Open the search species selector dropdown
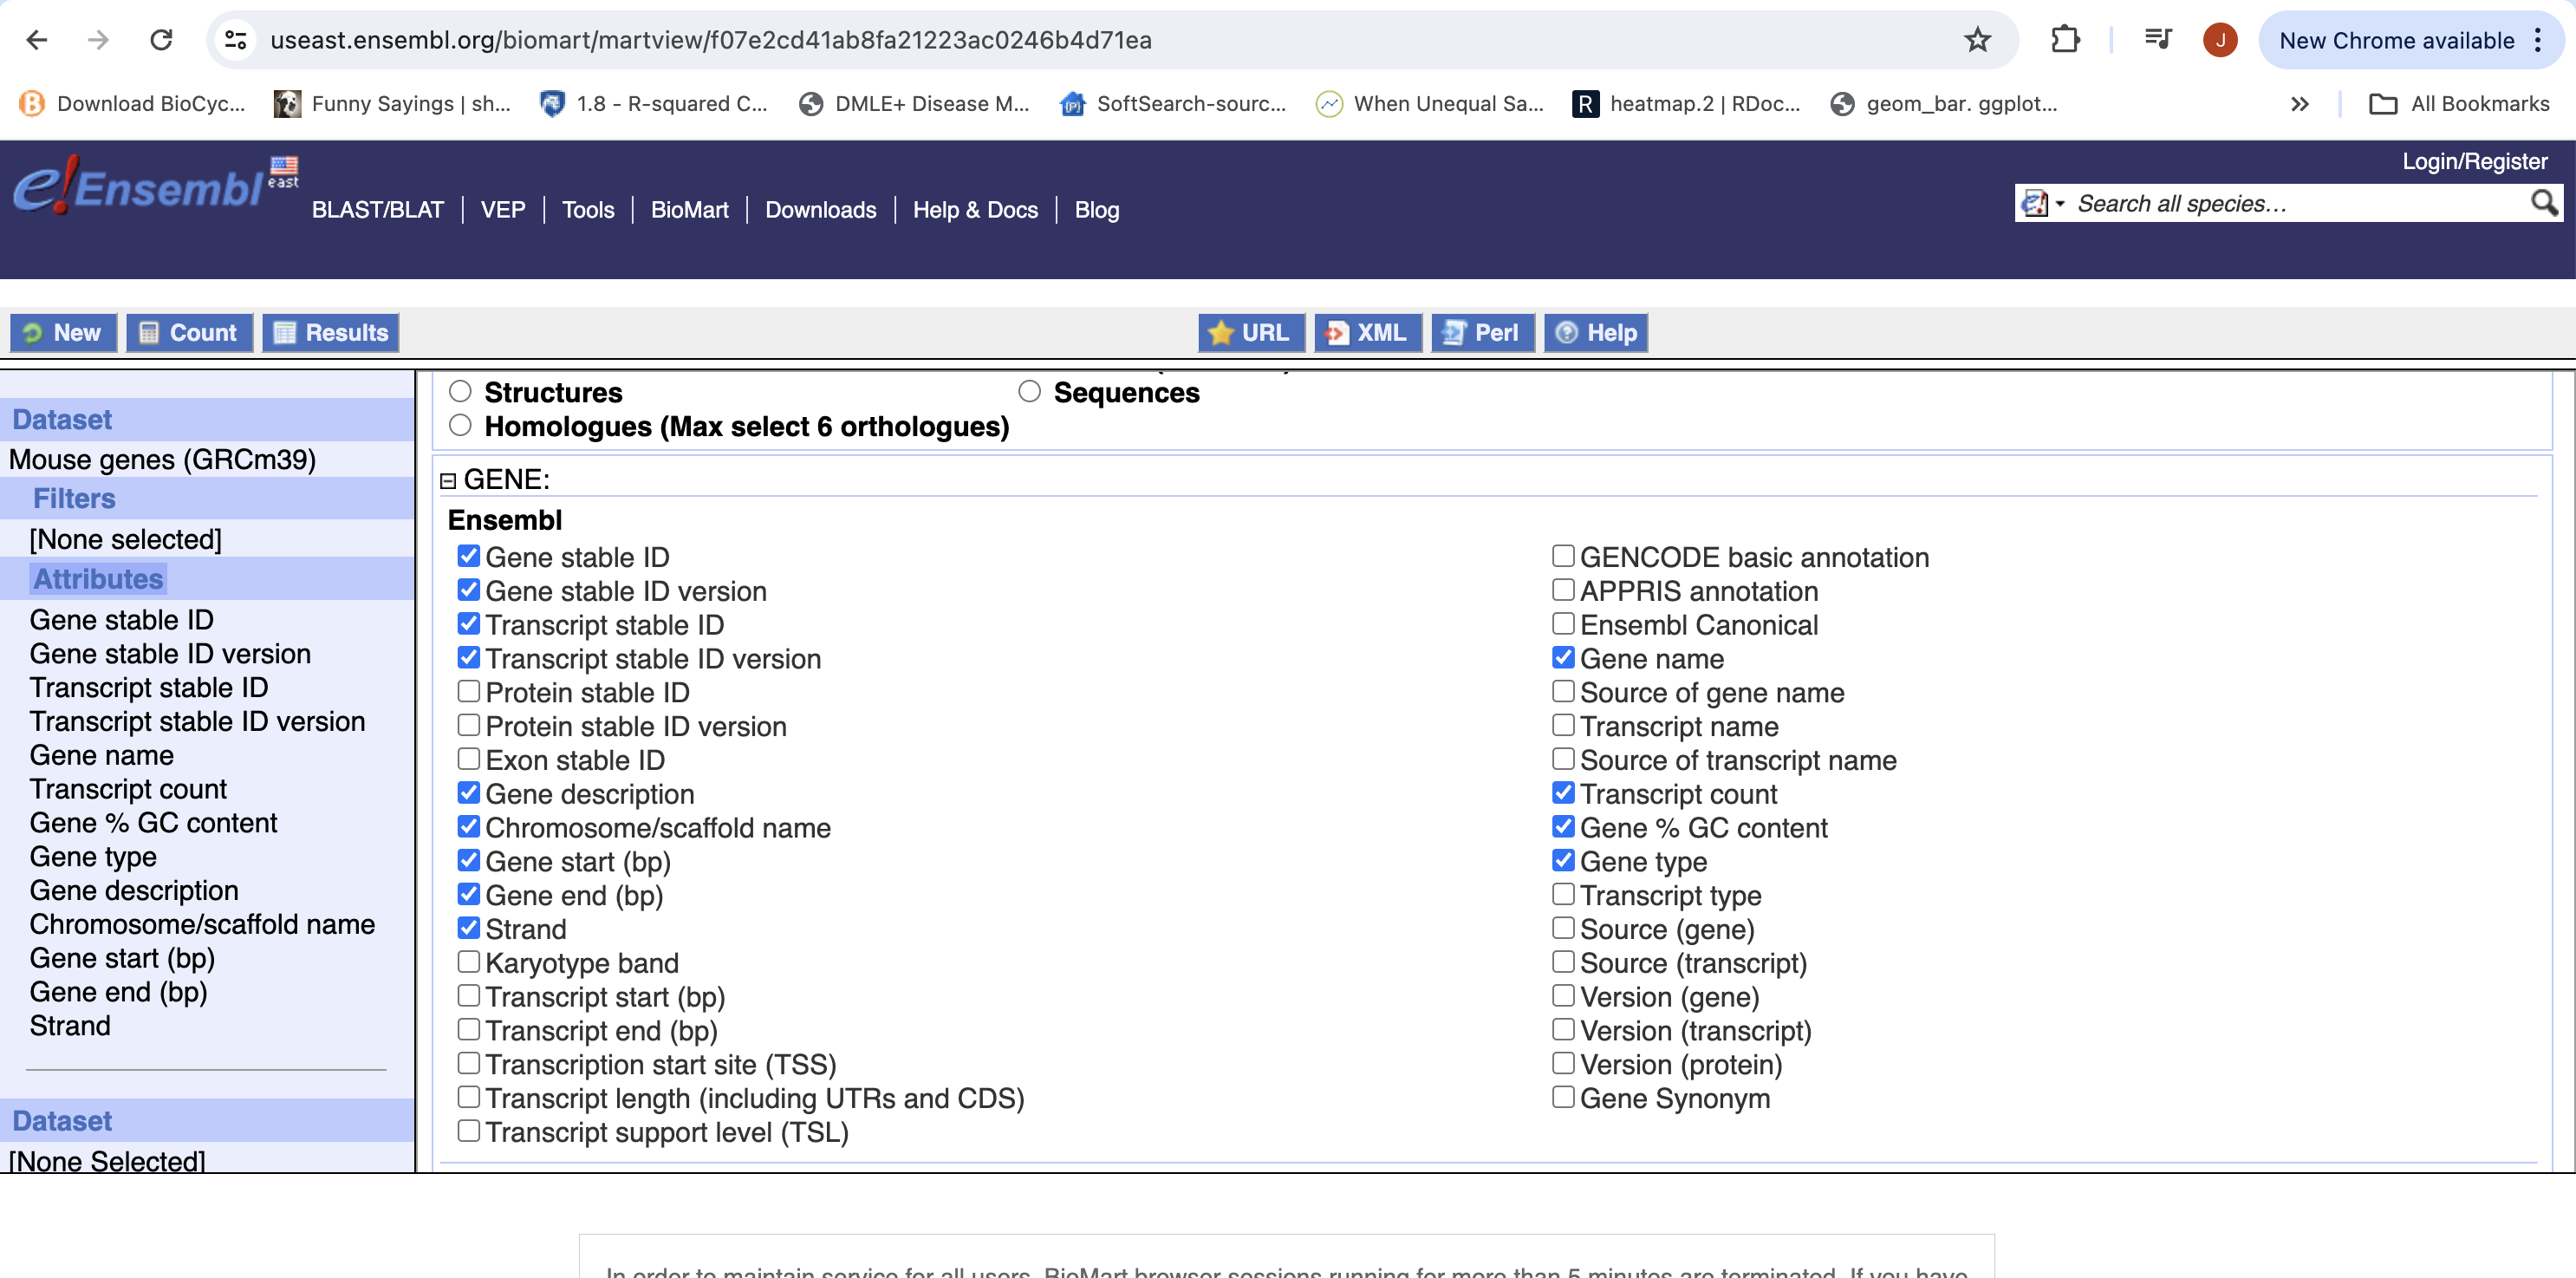The image size is (2576, 1278). tap(2042, 204)
